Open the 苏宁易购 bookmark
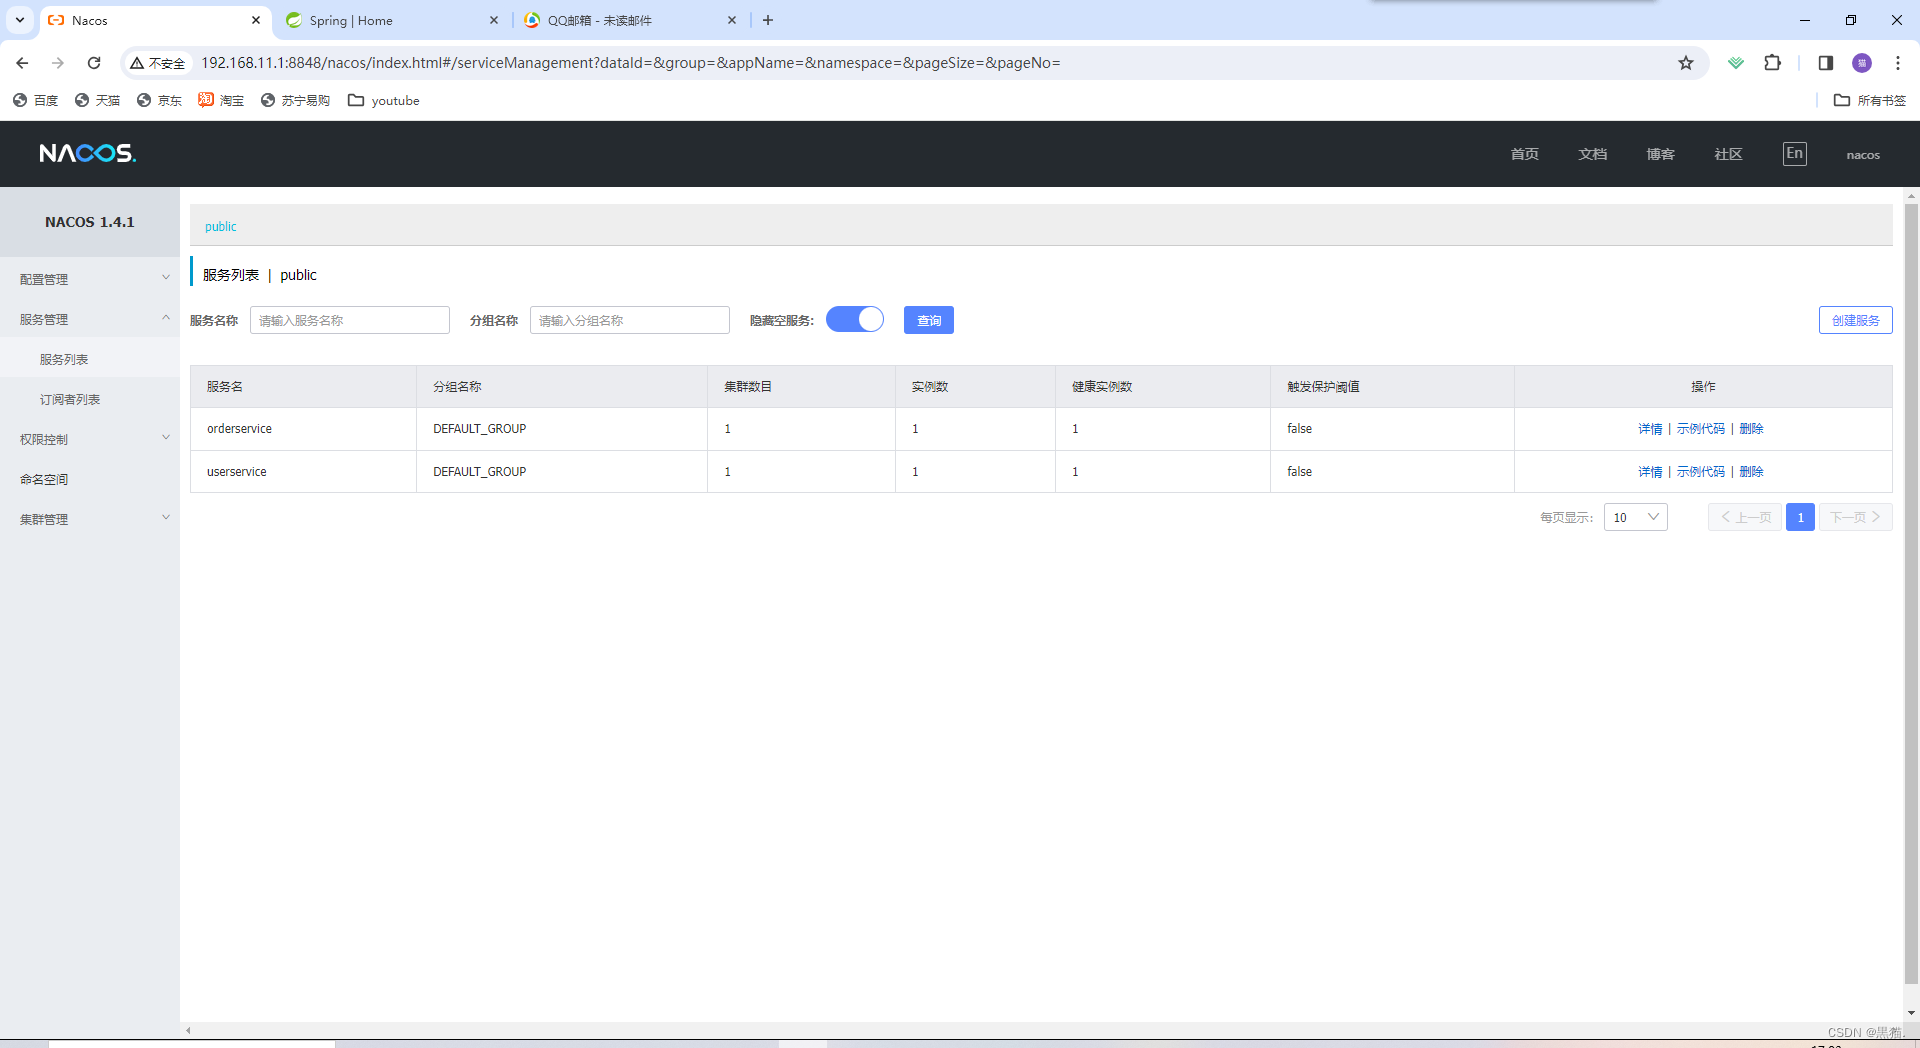This screenshot has width=1920, height=1048. pos(295,100)
